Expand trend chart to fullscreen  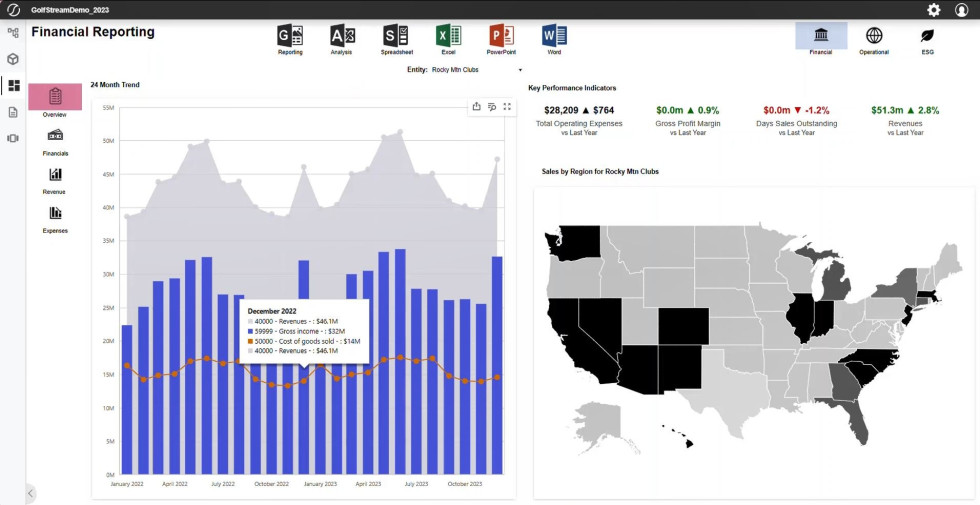[507, 107]
